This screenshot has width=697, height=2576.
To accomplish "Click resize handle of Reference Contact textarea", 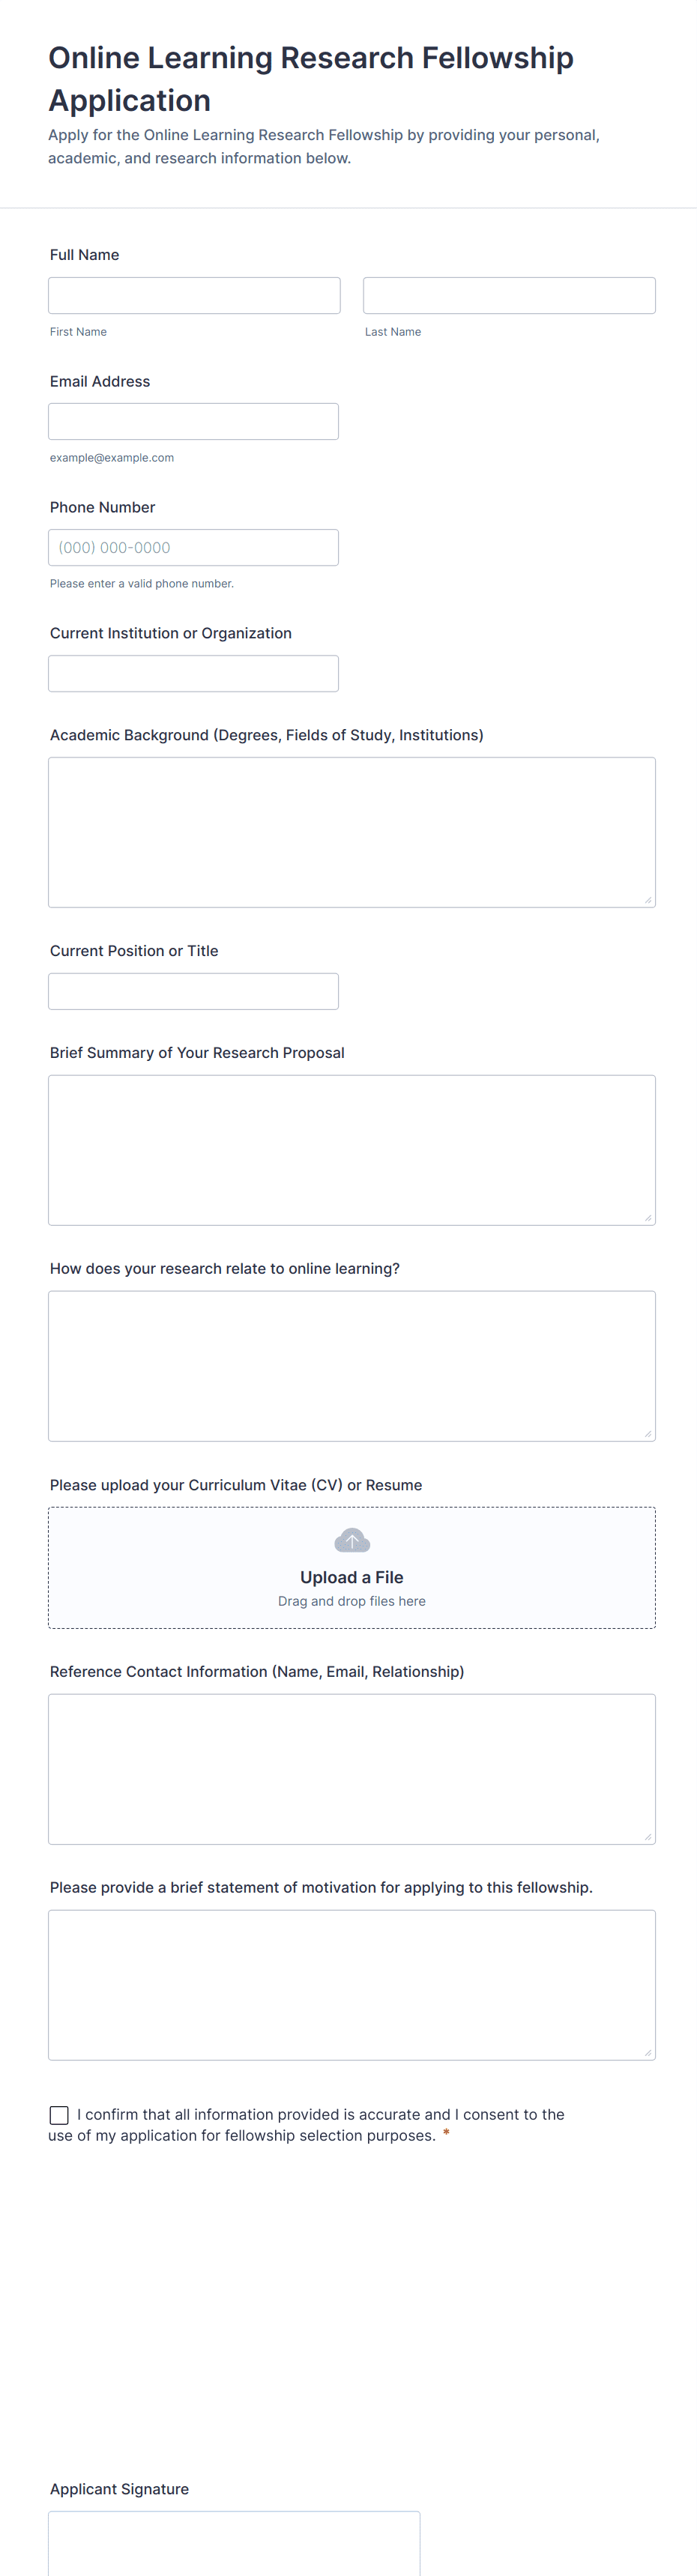I will pyautogui.click(x=648, y=1837).
